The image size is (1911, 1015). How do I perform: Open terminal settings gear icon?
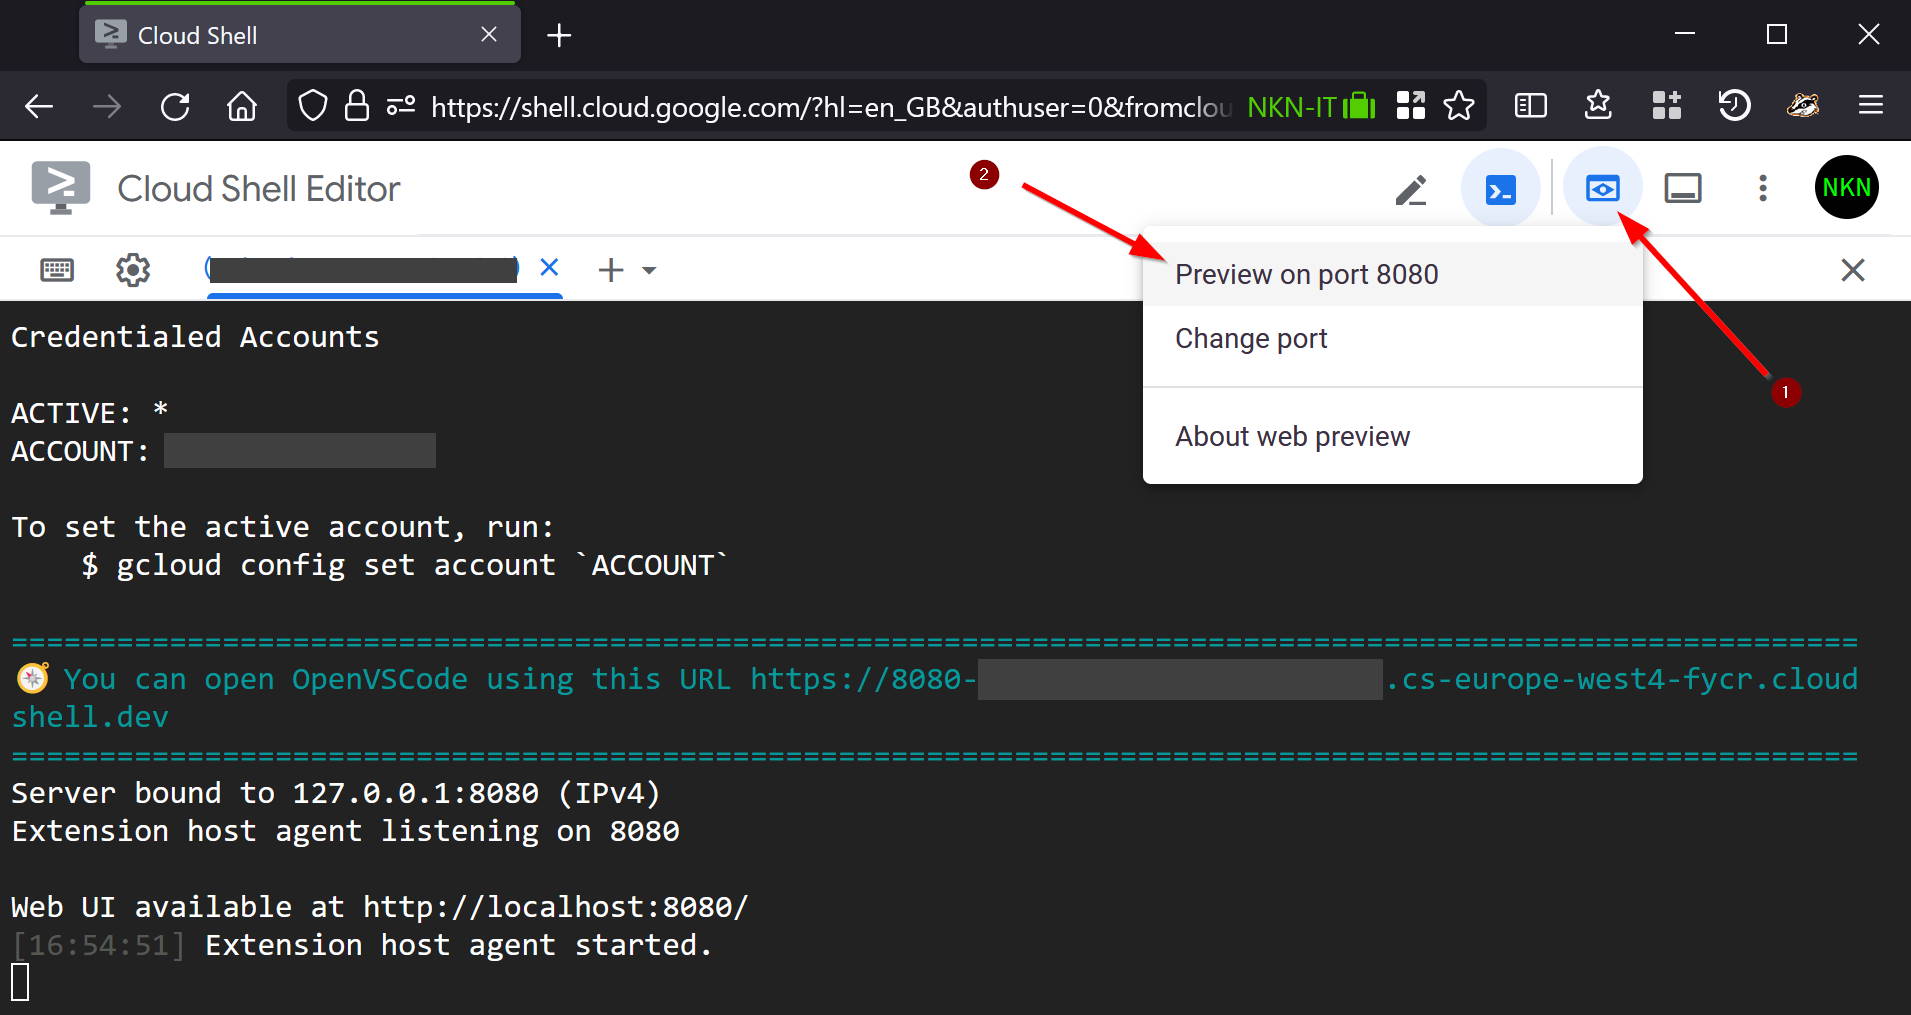pyautogui.click(x=133, y=270)
